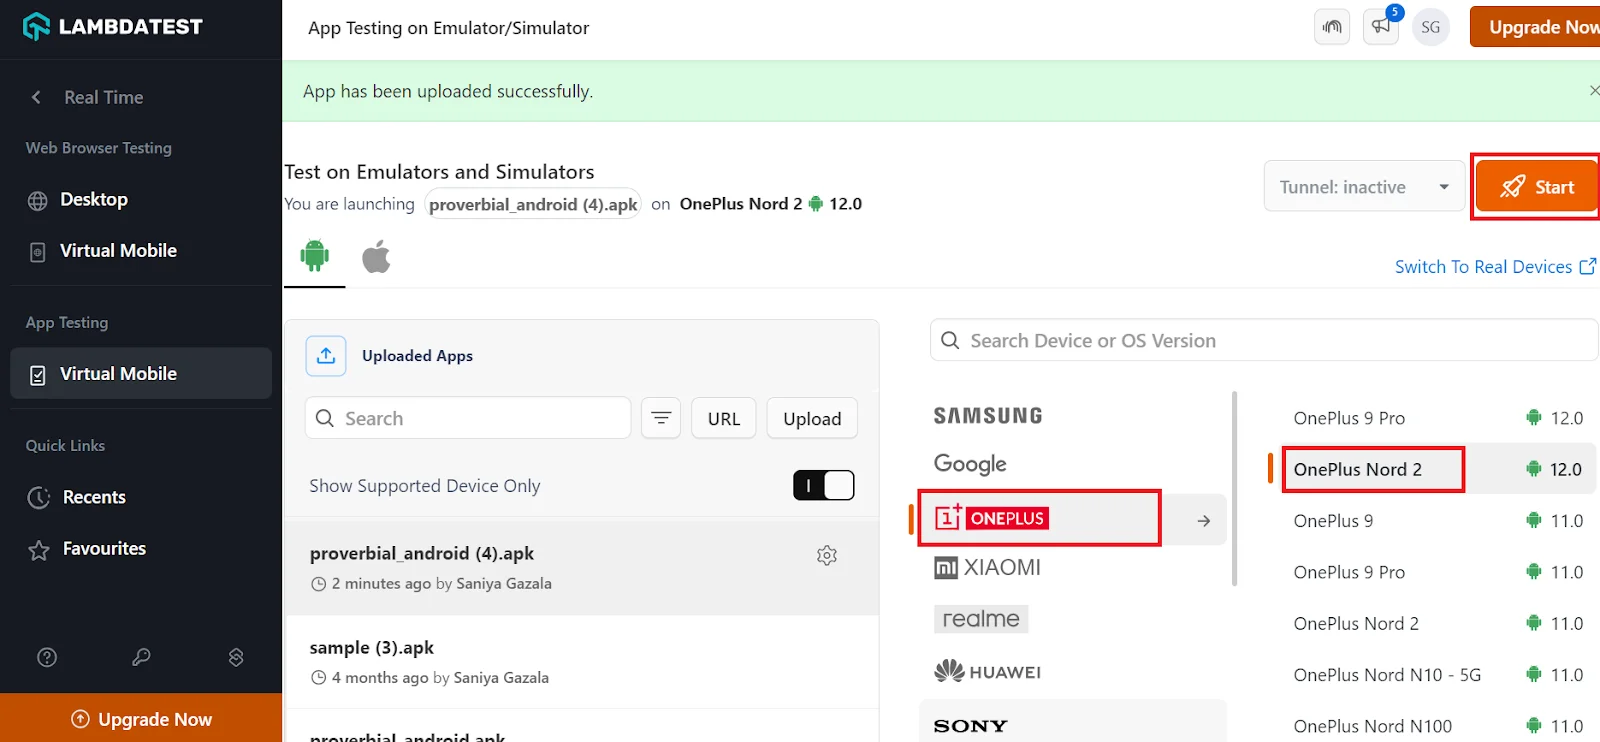Open the SG user avatar menu
1600x742 pixels.
pyautogui.click(x=1431, y=27)
